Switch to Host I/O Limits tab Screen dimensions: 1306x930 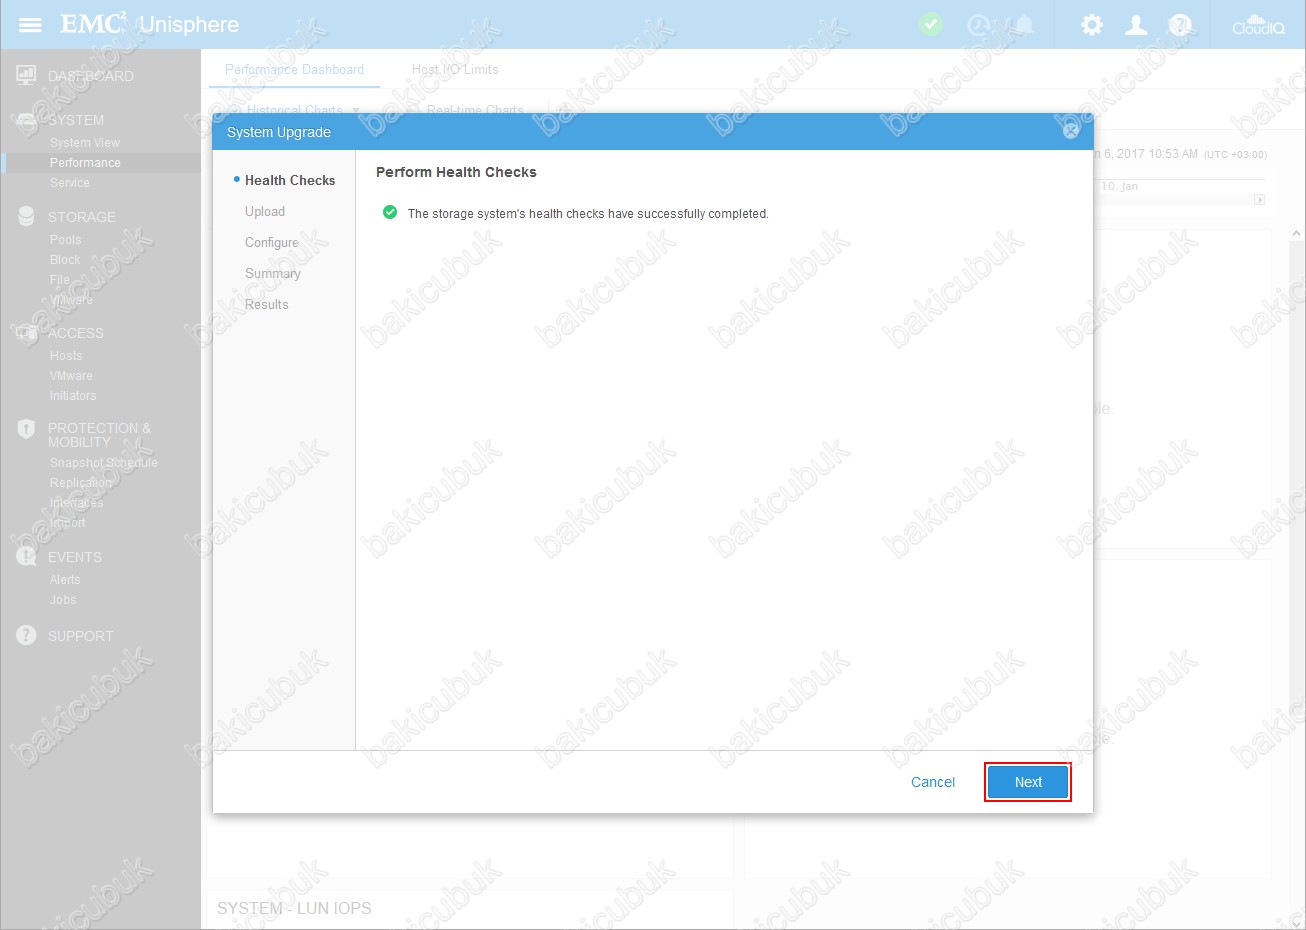click(455, 69)
